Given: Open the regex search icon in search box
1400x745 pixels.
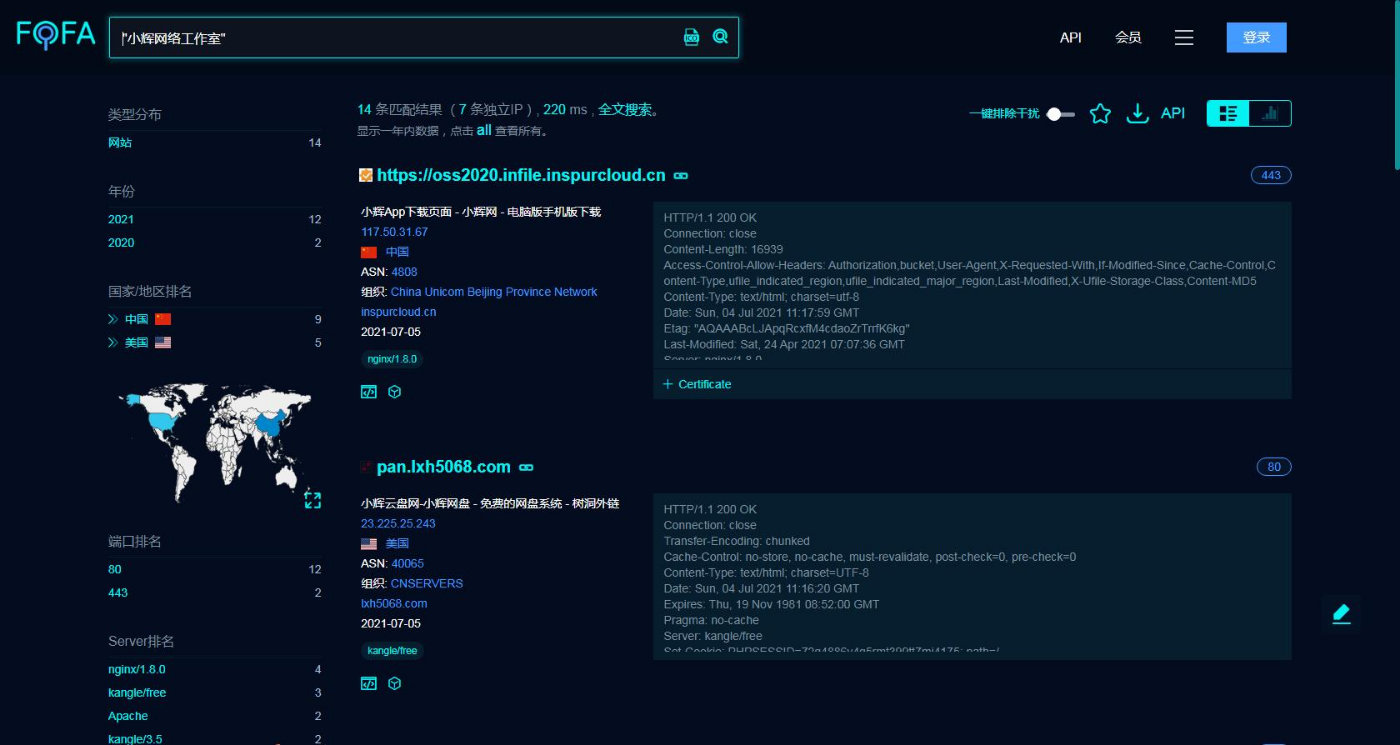Looking at the screenshot, I should pyautogui.click(x=691, y=37).
